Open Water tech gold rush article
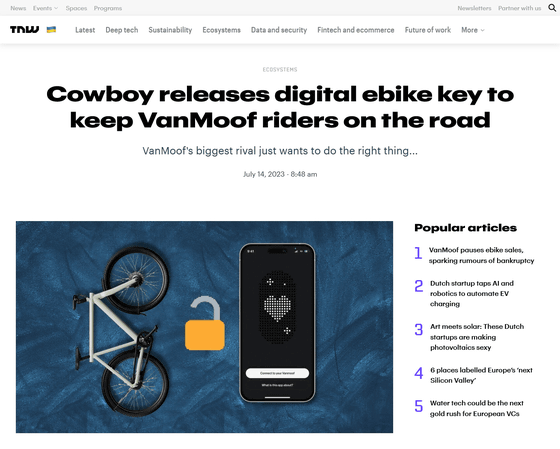This screenshot has width=560, height=449. pyautogui.click(x=476, y=408)
